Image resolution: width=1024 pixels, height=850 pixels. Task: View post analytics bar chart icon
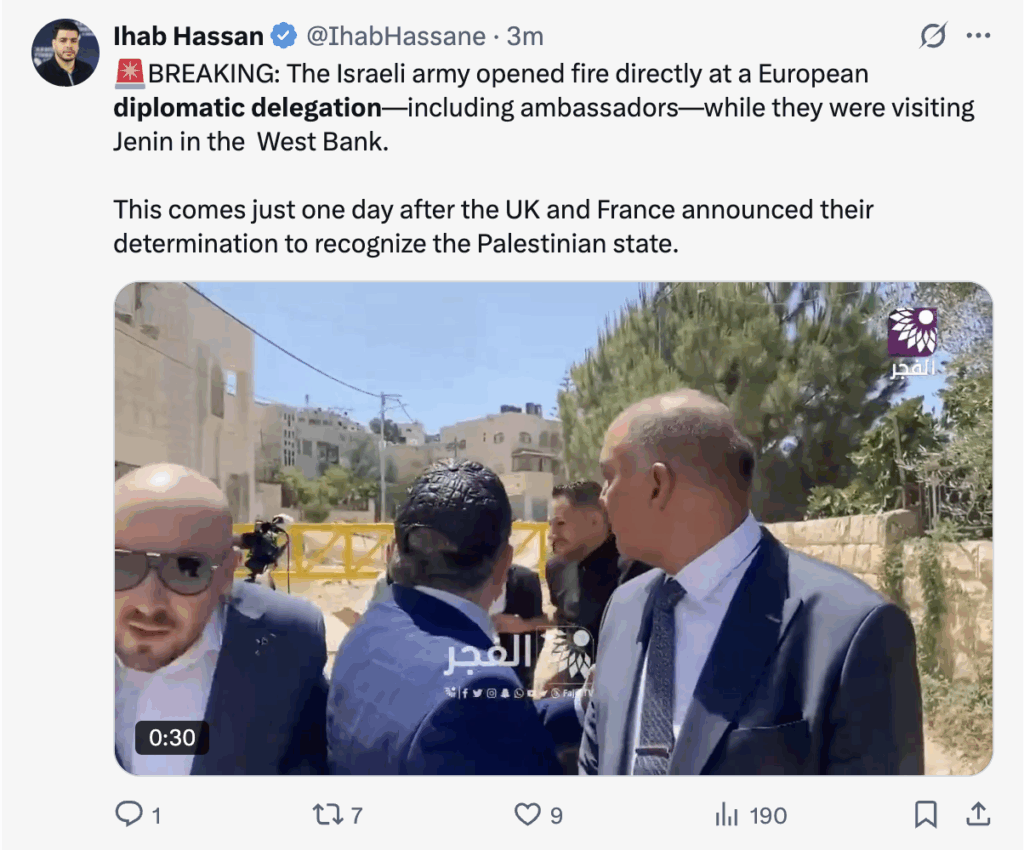(726, 815)
